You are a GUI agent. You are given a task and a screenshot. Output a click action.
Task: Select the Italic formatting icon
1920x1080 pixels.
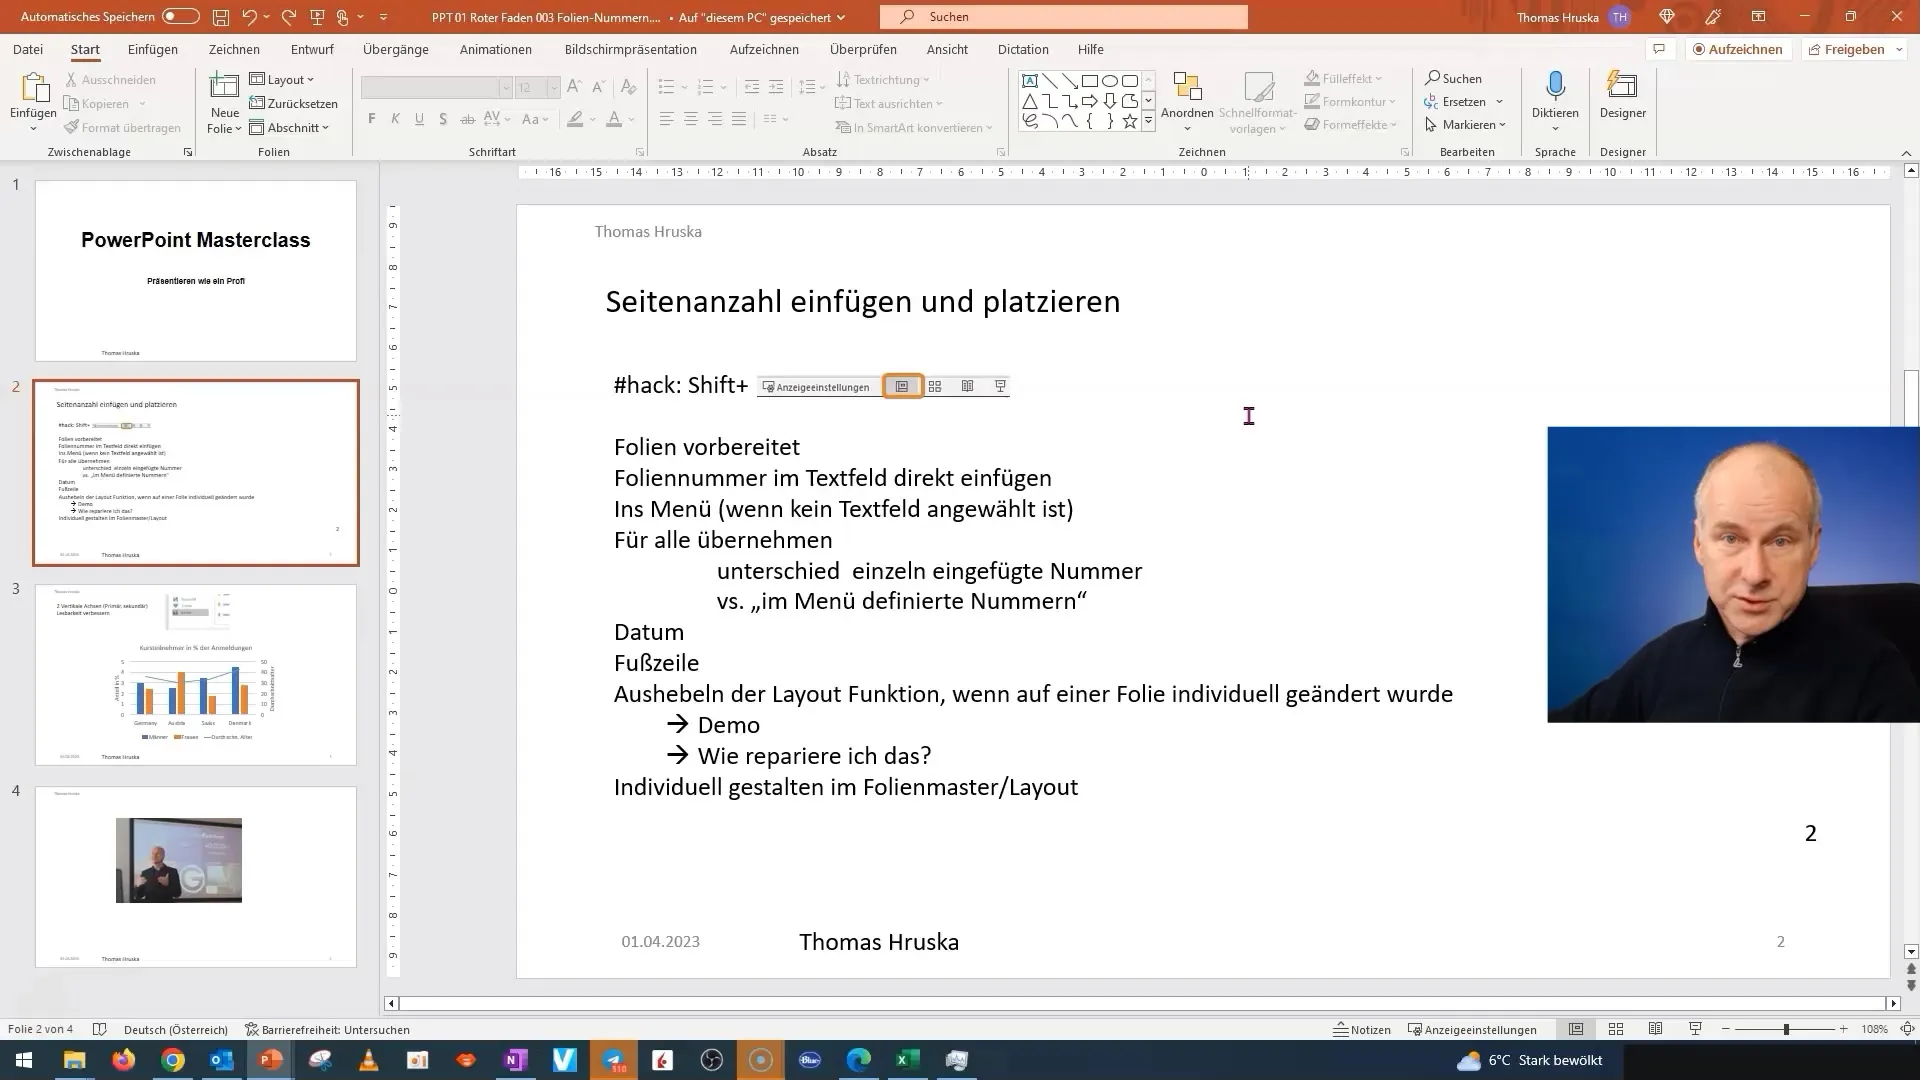pyautogui.click(x=394, y=120)
